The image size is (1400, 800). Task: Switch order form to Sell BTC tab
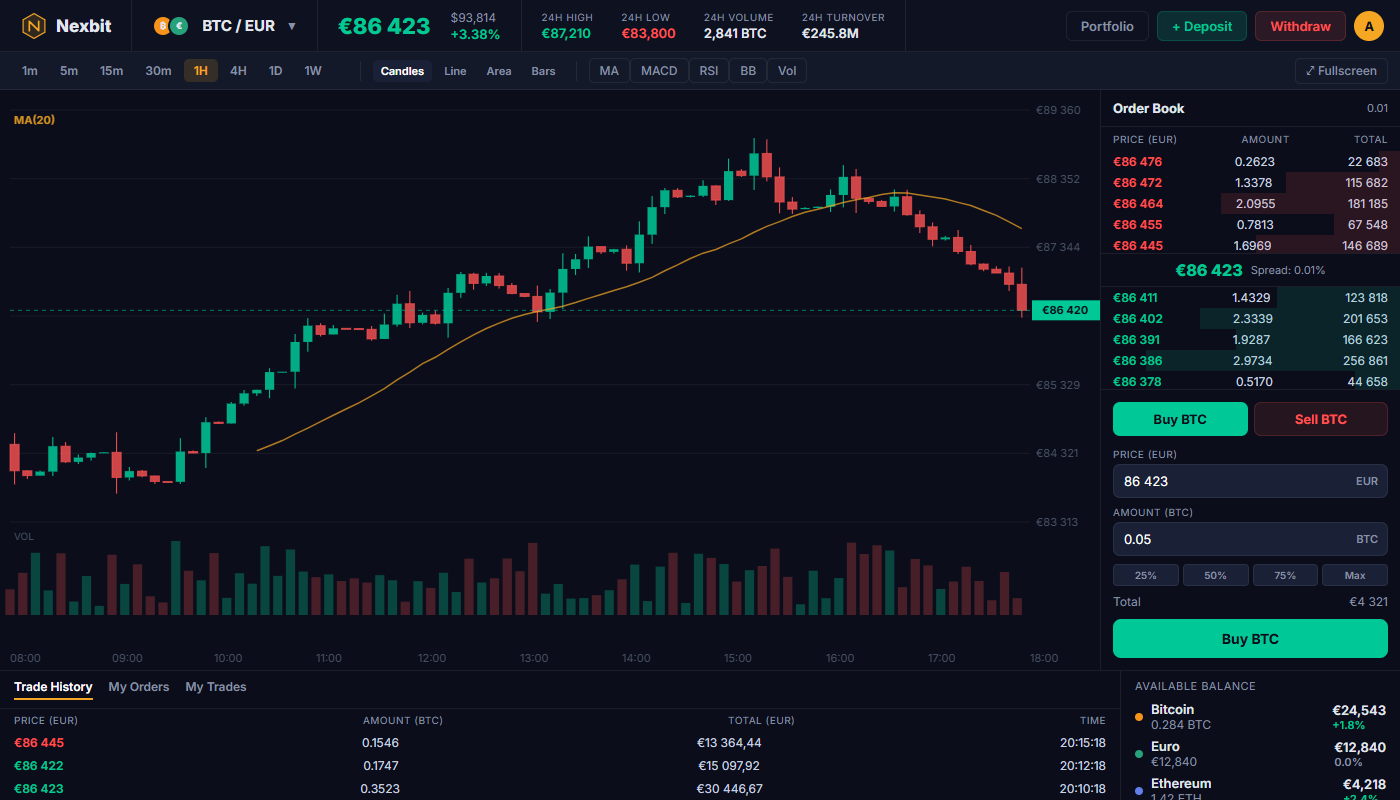[1321, 419]
